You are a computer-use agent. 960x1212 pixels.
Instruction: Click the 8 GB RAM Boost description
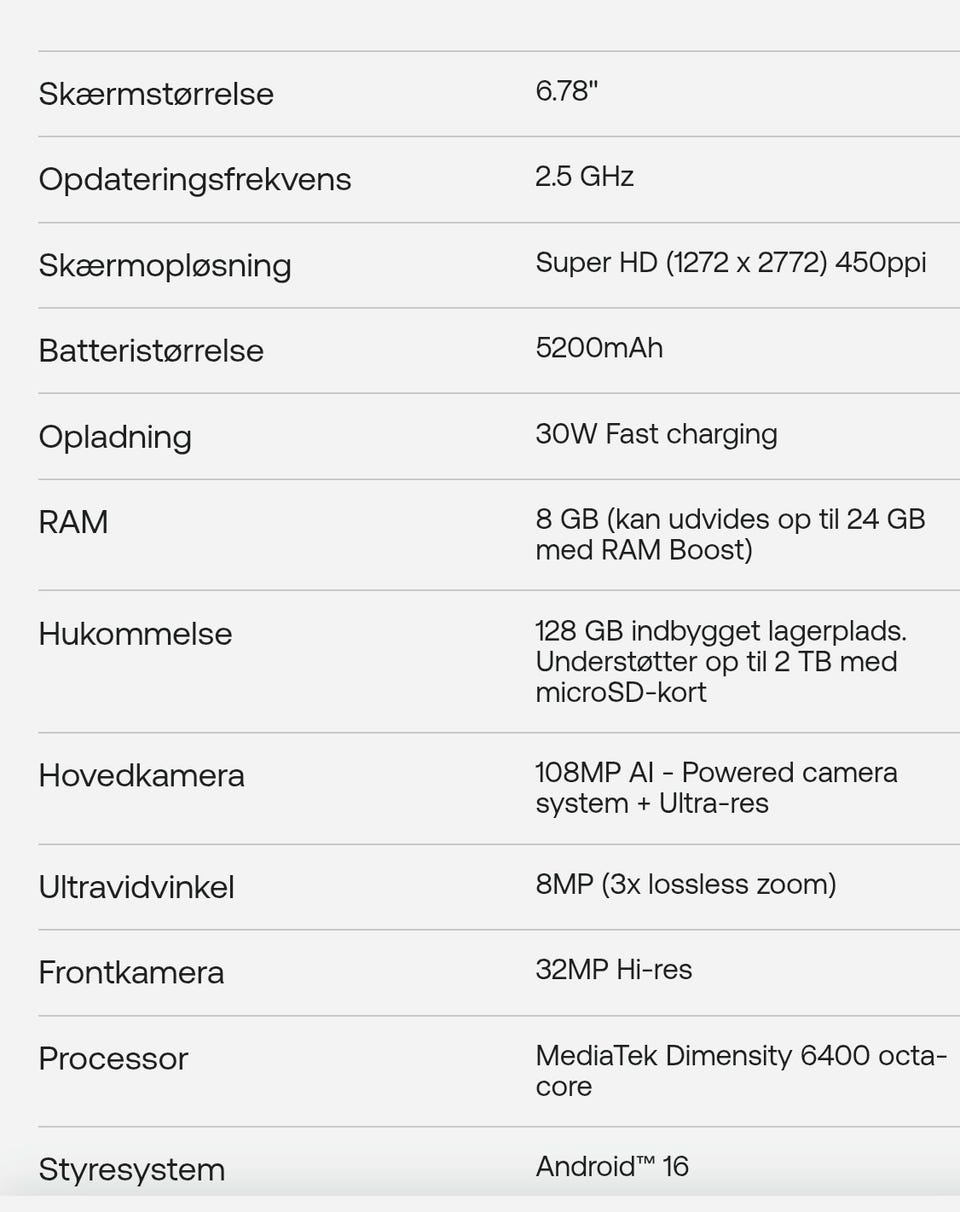(x=731, y=534)
